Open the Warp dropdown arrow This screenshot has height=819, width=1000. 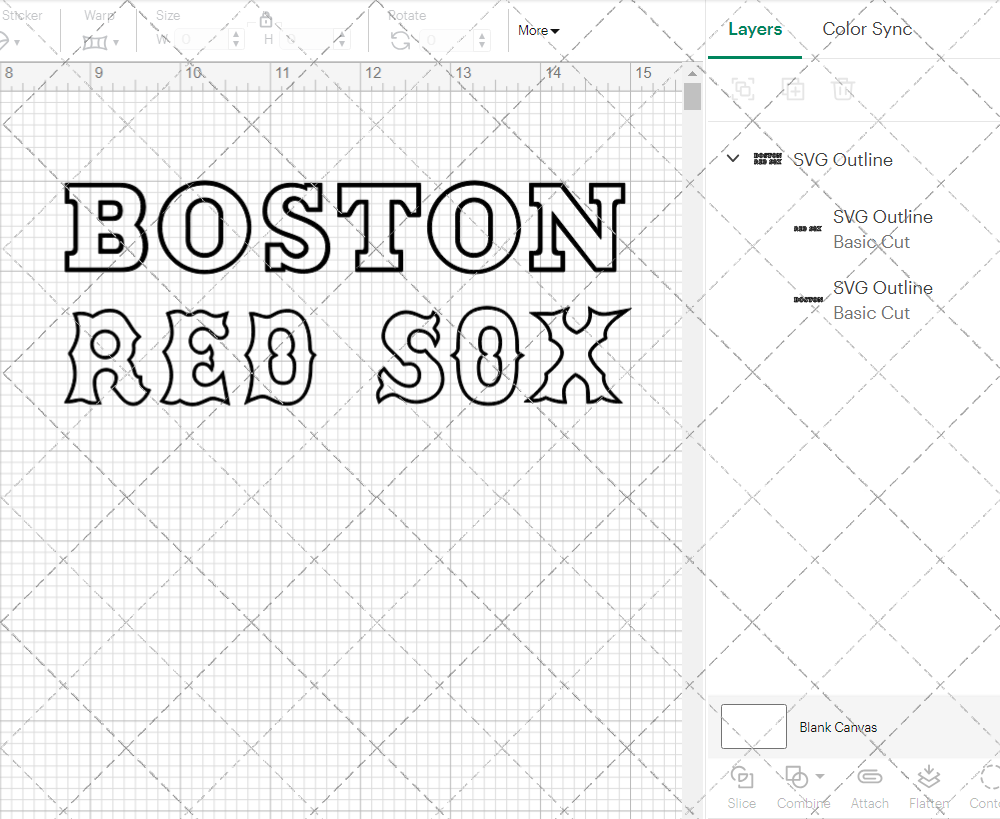[x=116, y=43]
